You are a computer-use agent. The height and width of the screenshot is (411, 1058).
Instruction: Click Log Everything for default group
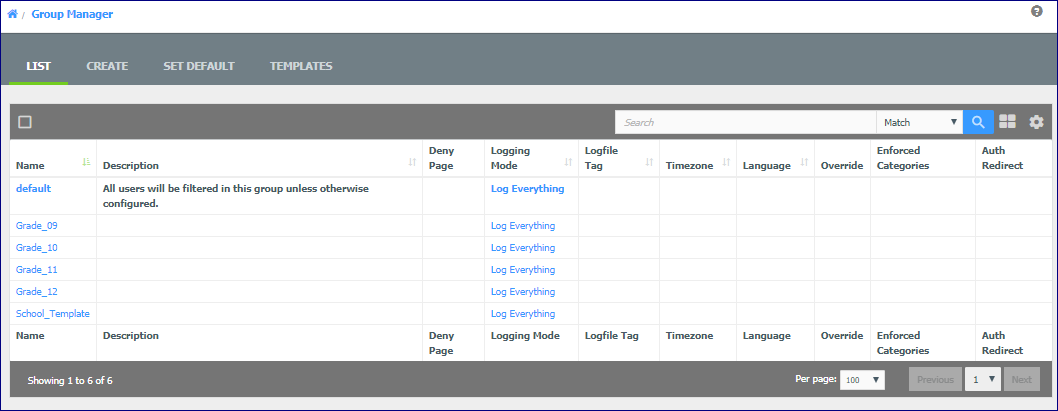click(x=528, y=189)
